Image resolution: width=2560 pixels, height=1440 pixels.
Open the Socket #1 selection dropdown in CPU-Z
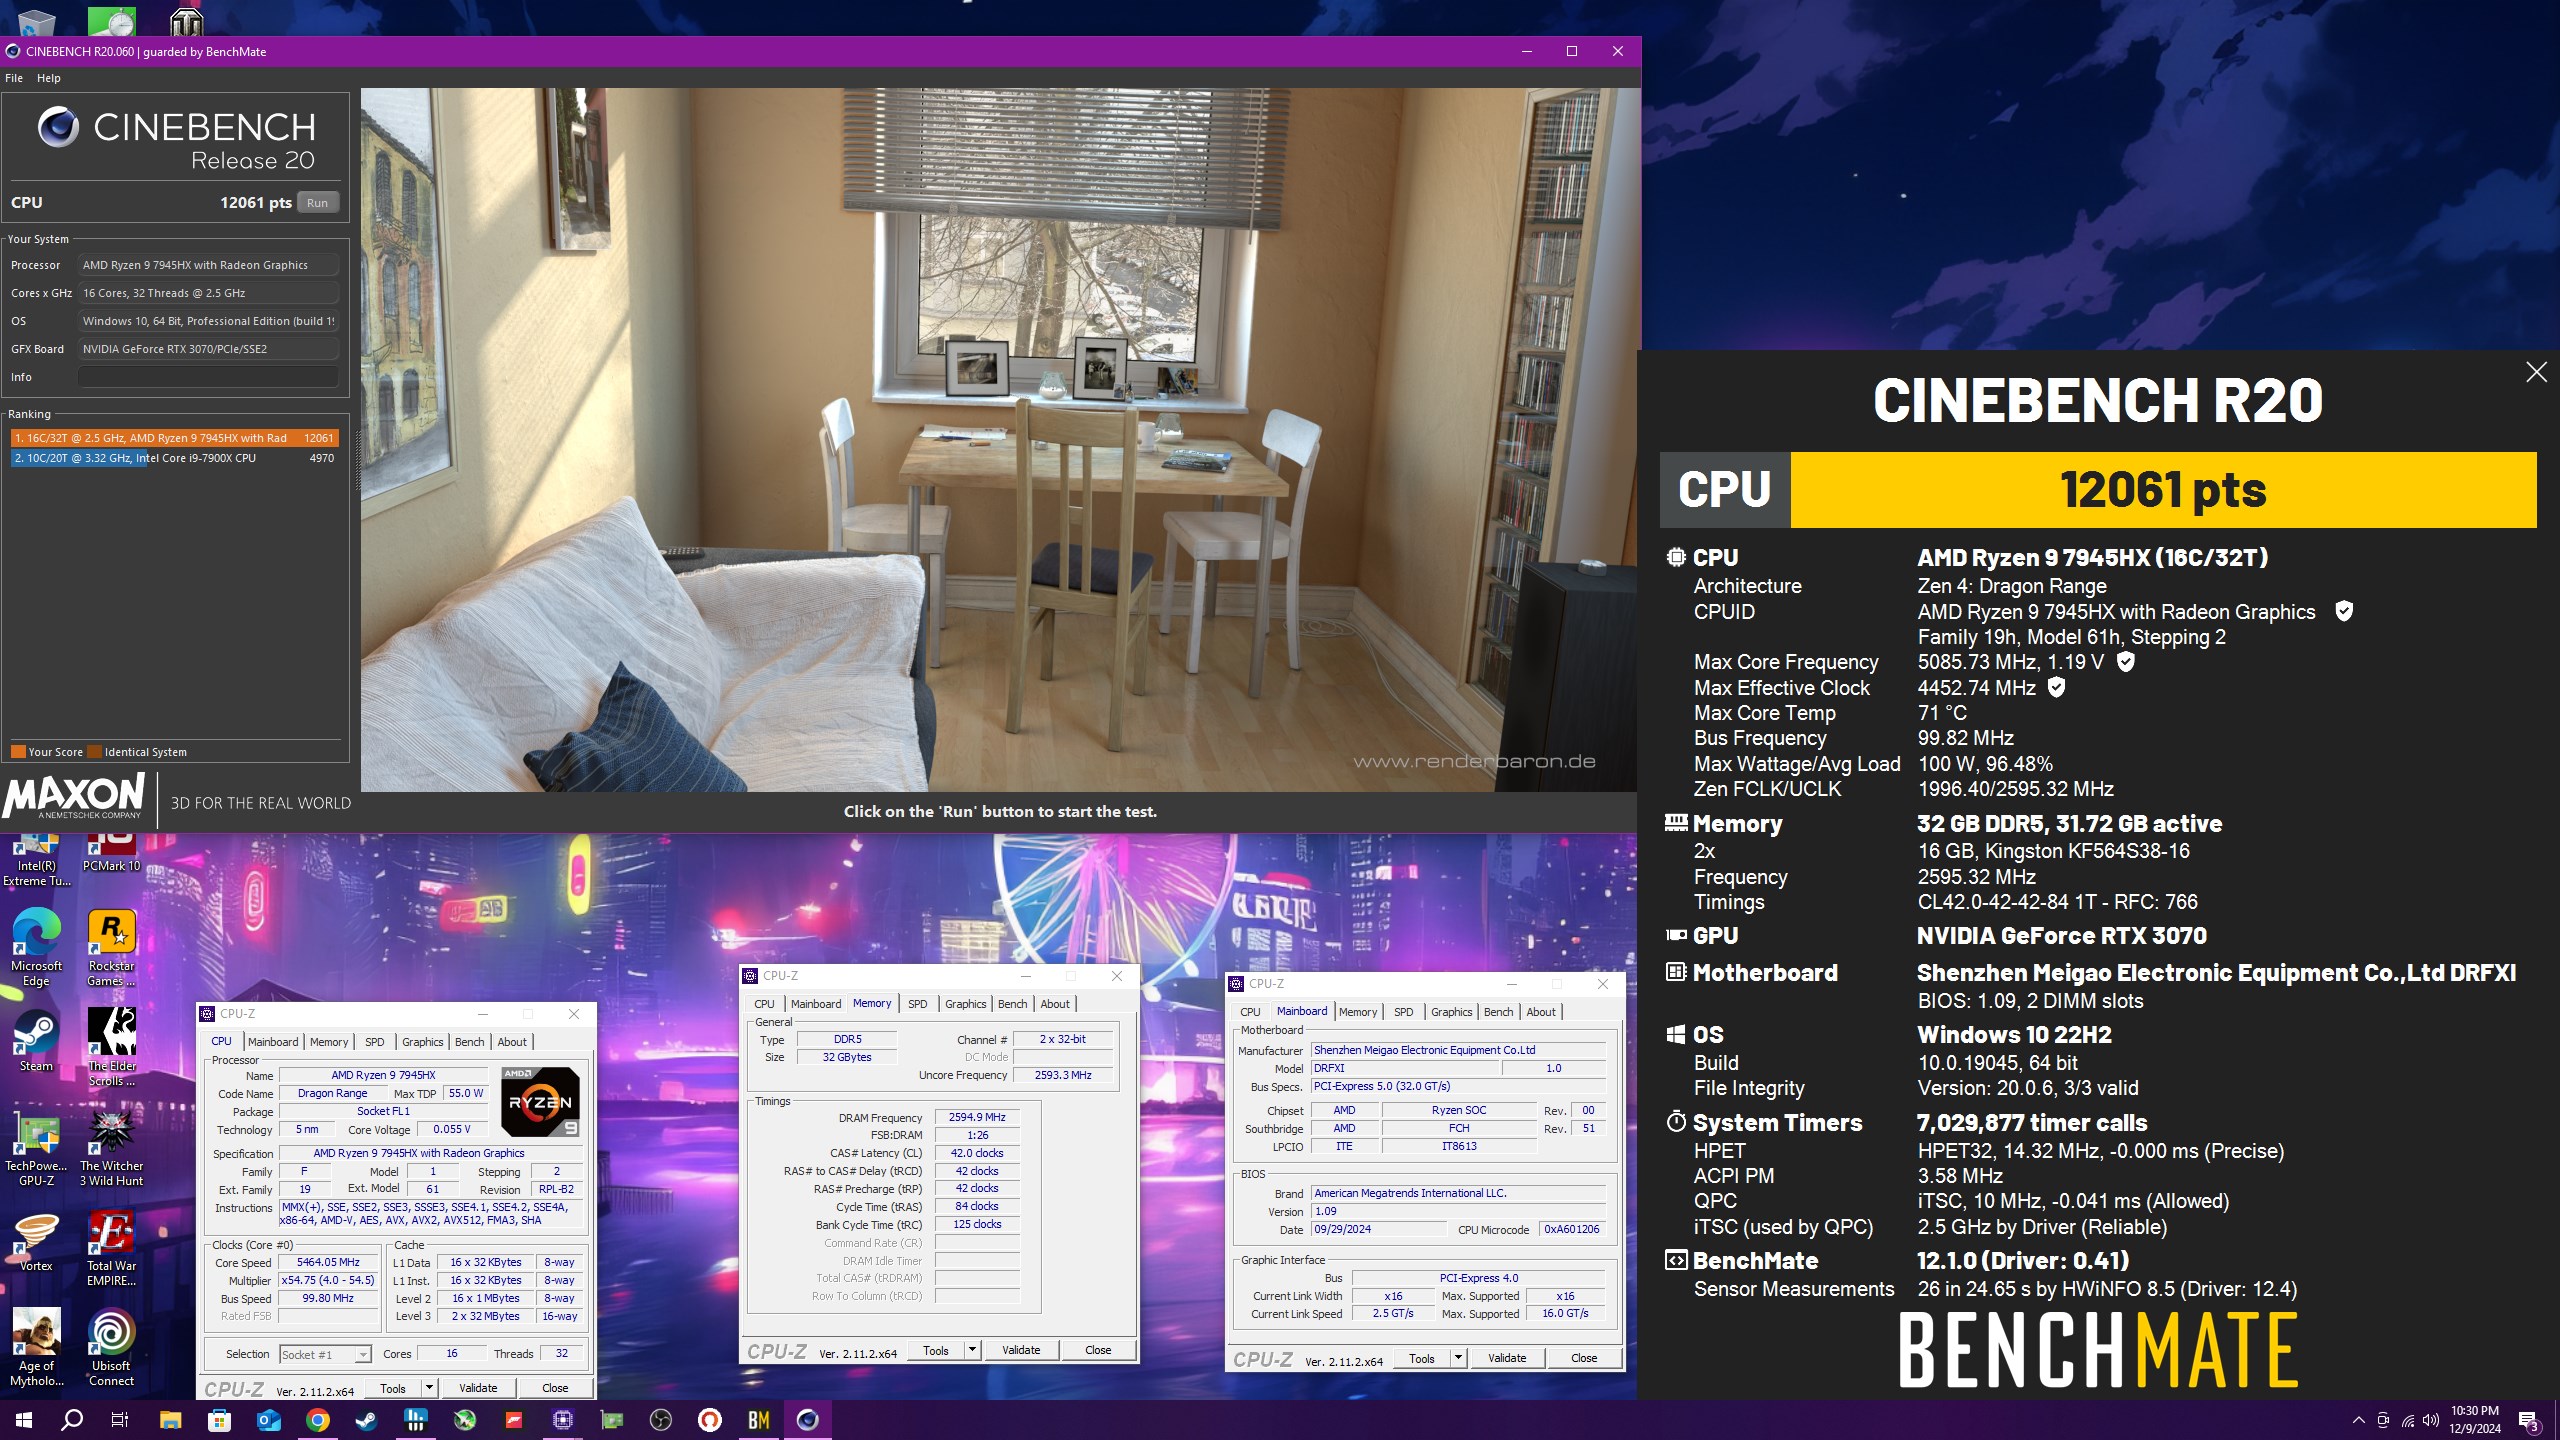click(x=325, y=1354)
